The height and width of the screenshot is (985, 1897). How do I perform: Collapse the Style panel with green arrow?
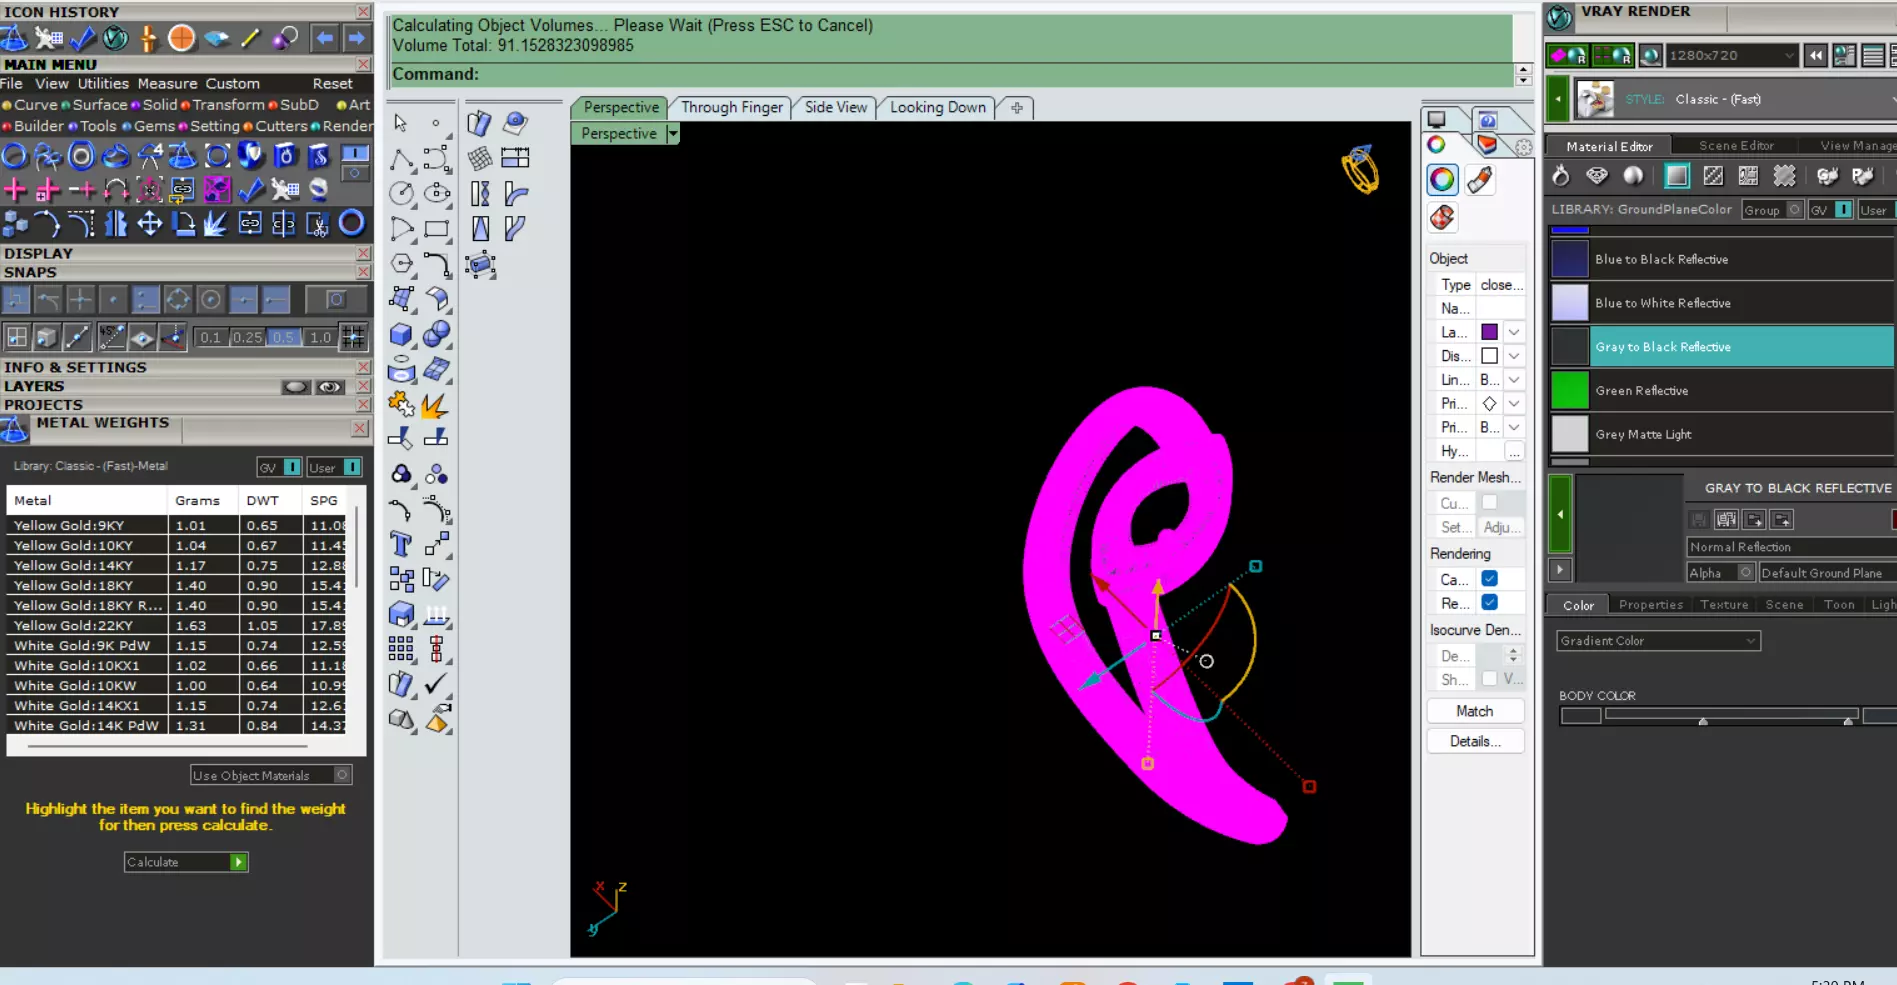point(1558,99)
